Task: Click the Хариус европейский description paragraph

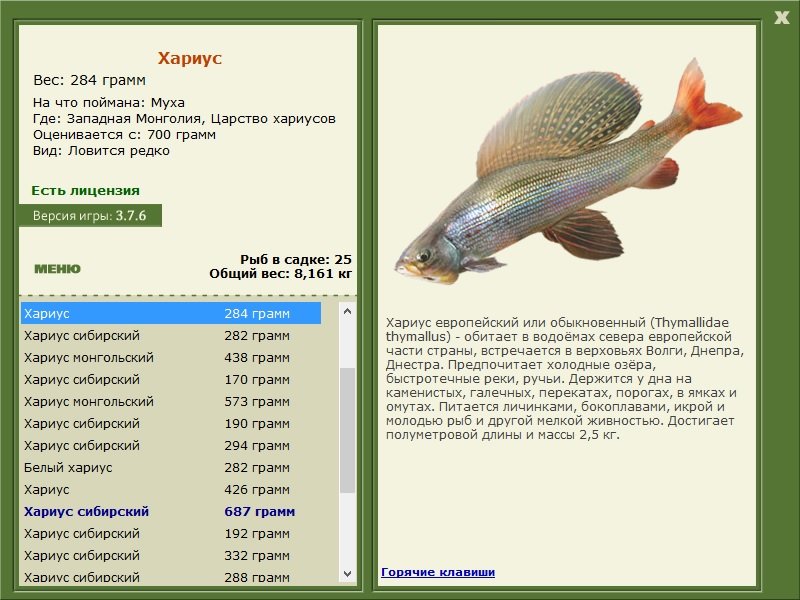Action: tap(565, 378)
